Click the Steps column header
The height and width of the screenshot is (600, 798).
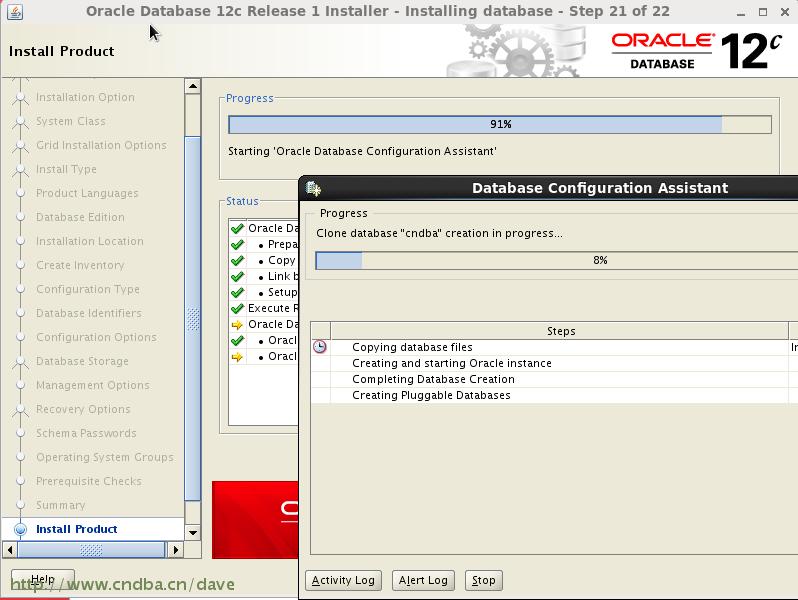point(560,331)
